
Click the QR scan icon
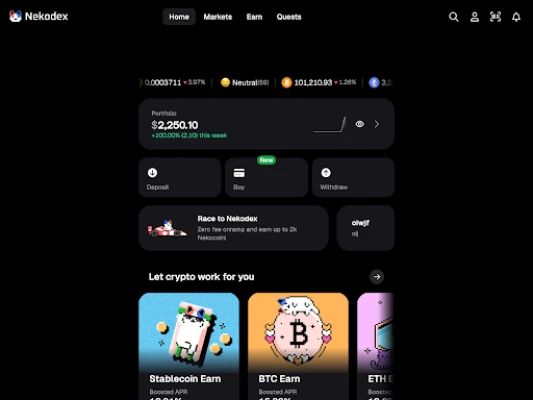[495, 17]
